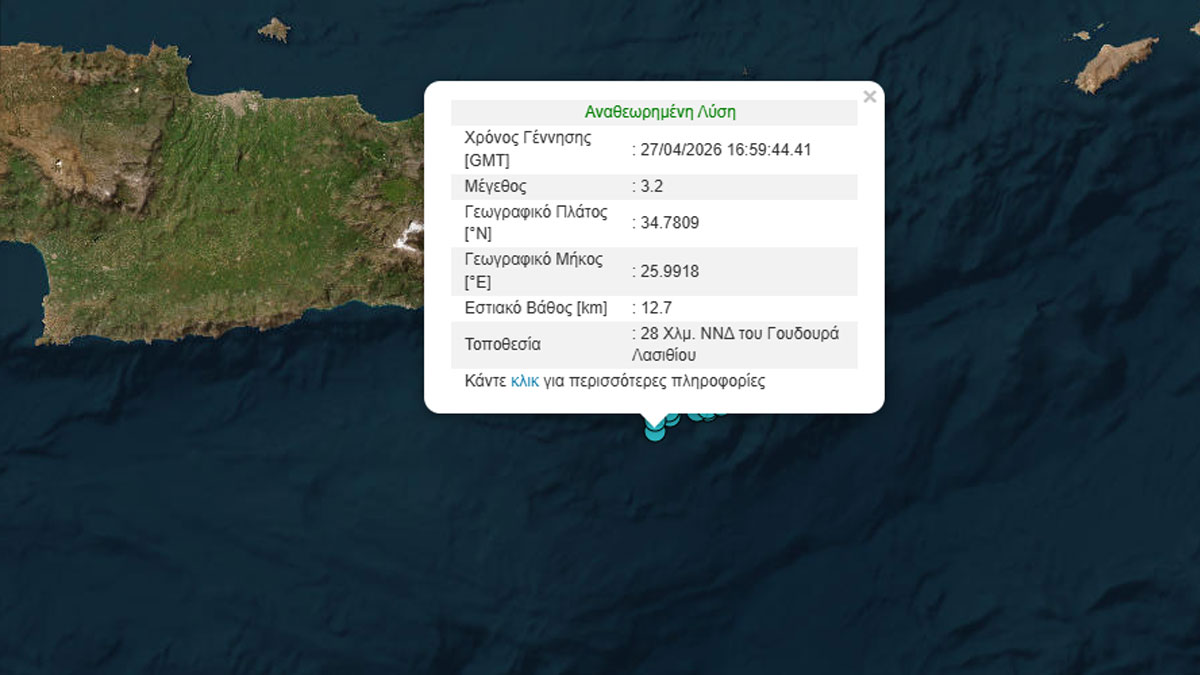Click the small islet north of Crete's coast
This screenshot has width=1200, height=675.
click(273, 30)
